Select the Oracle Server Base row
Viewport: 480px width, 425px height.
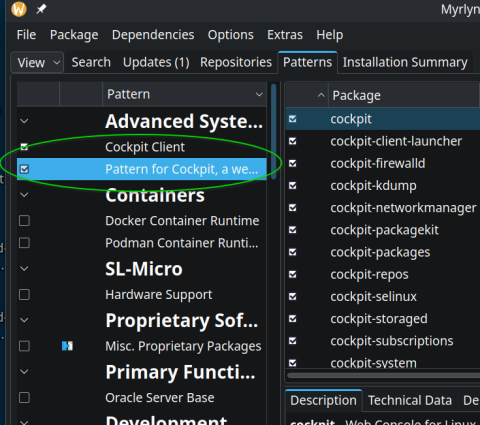pyautogui.click(x=142, y=398)
